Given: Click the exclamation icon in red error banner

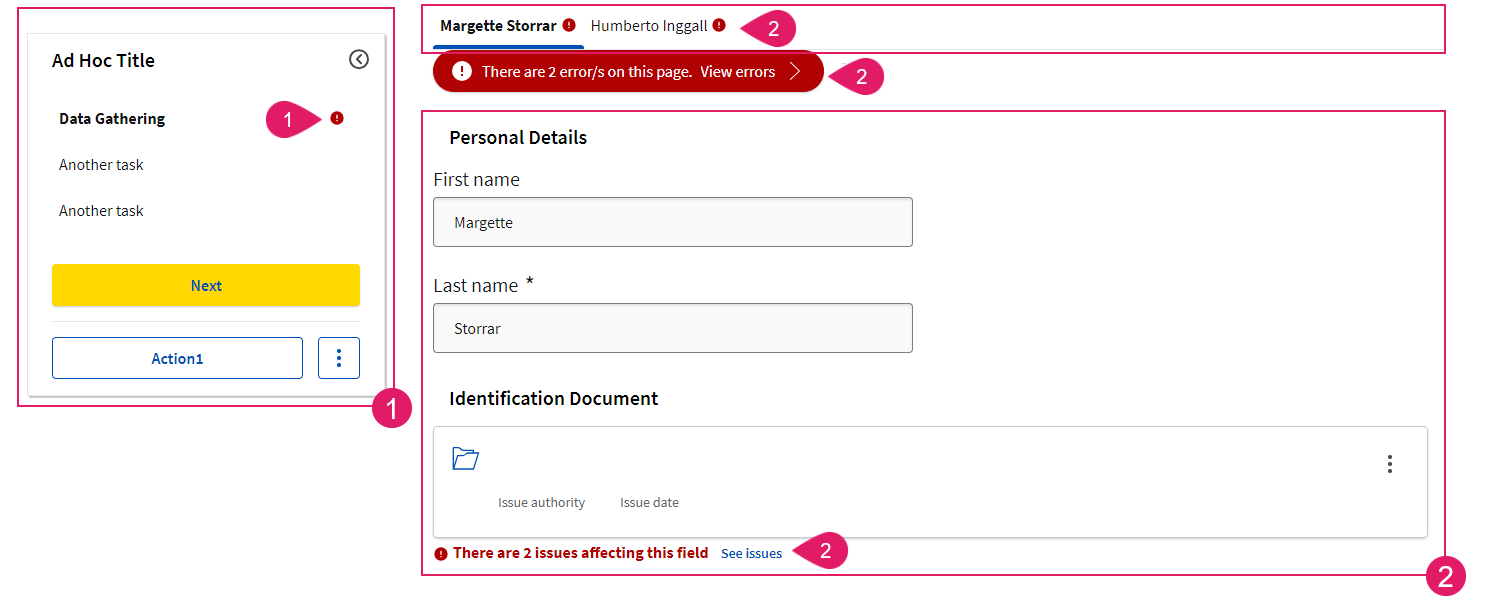Looking at the screenshot, I should [462, 72].
